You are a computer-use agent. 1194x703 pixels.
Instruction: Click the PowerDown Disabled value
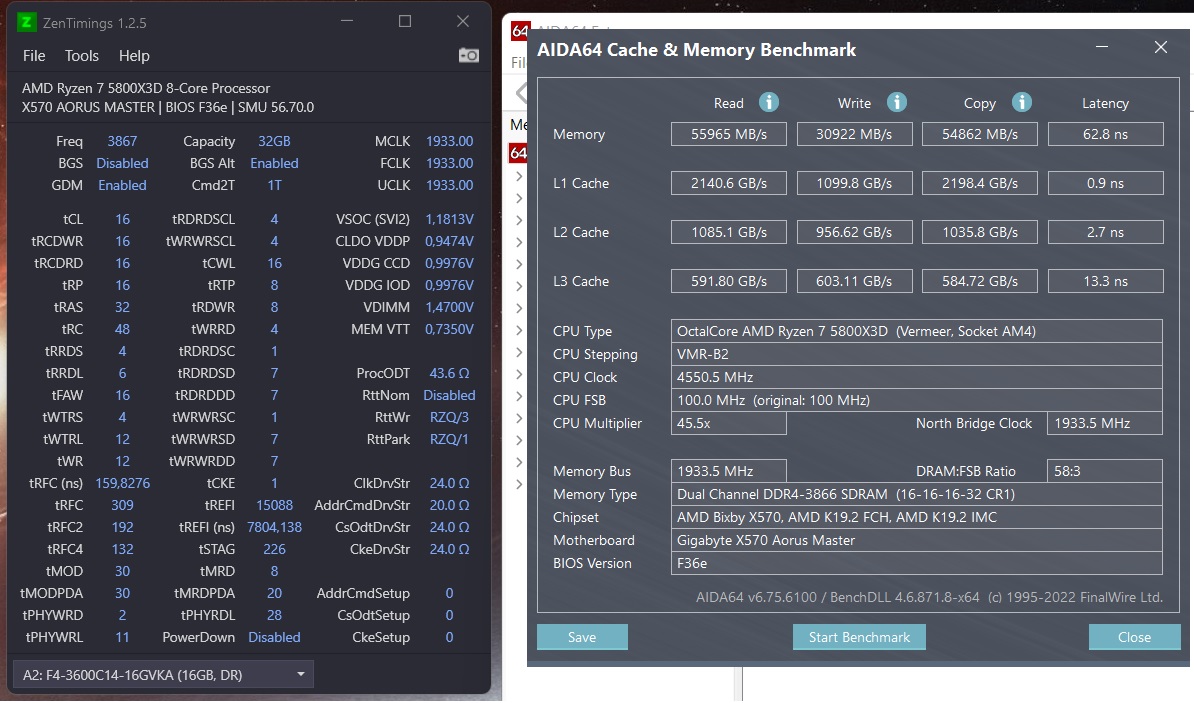tap(274, 637)
